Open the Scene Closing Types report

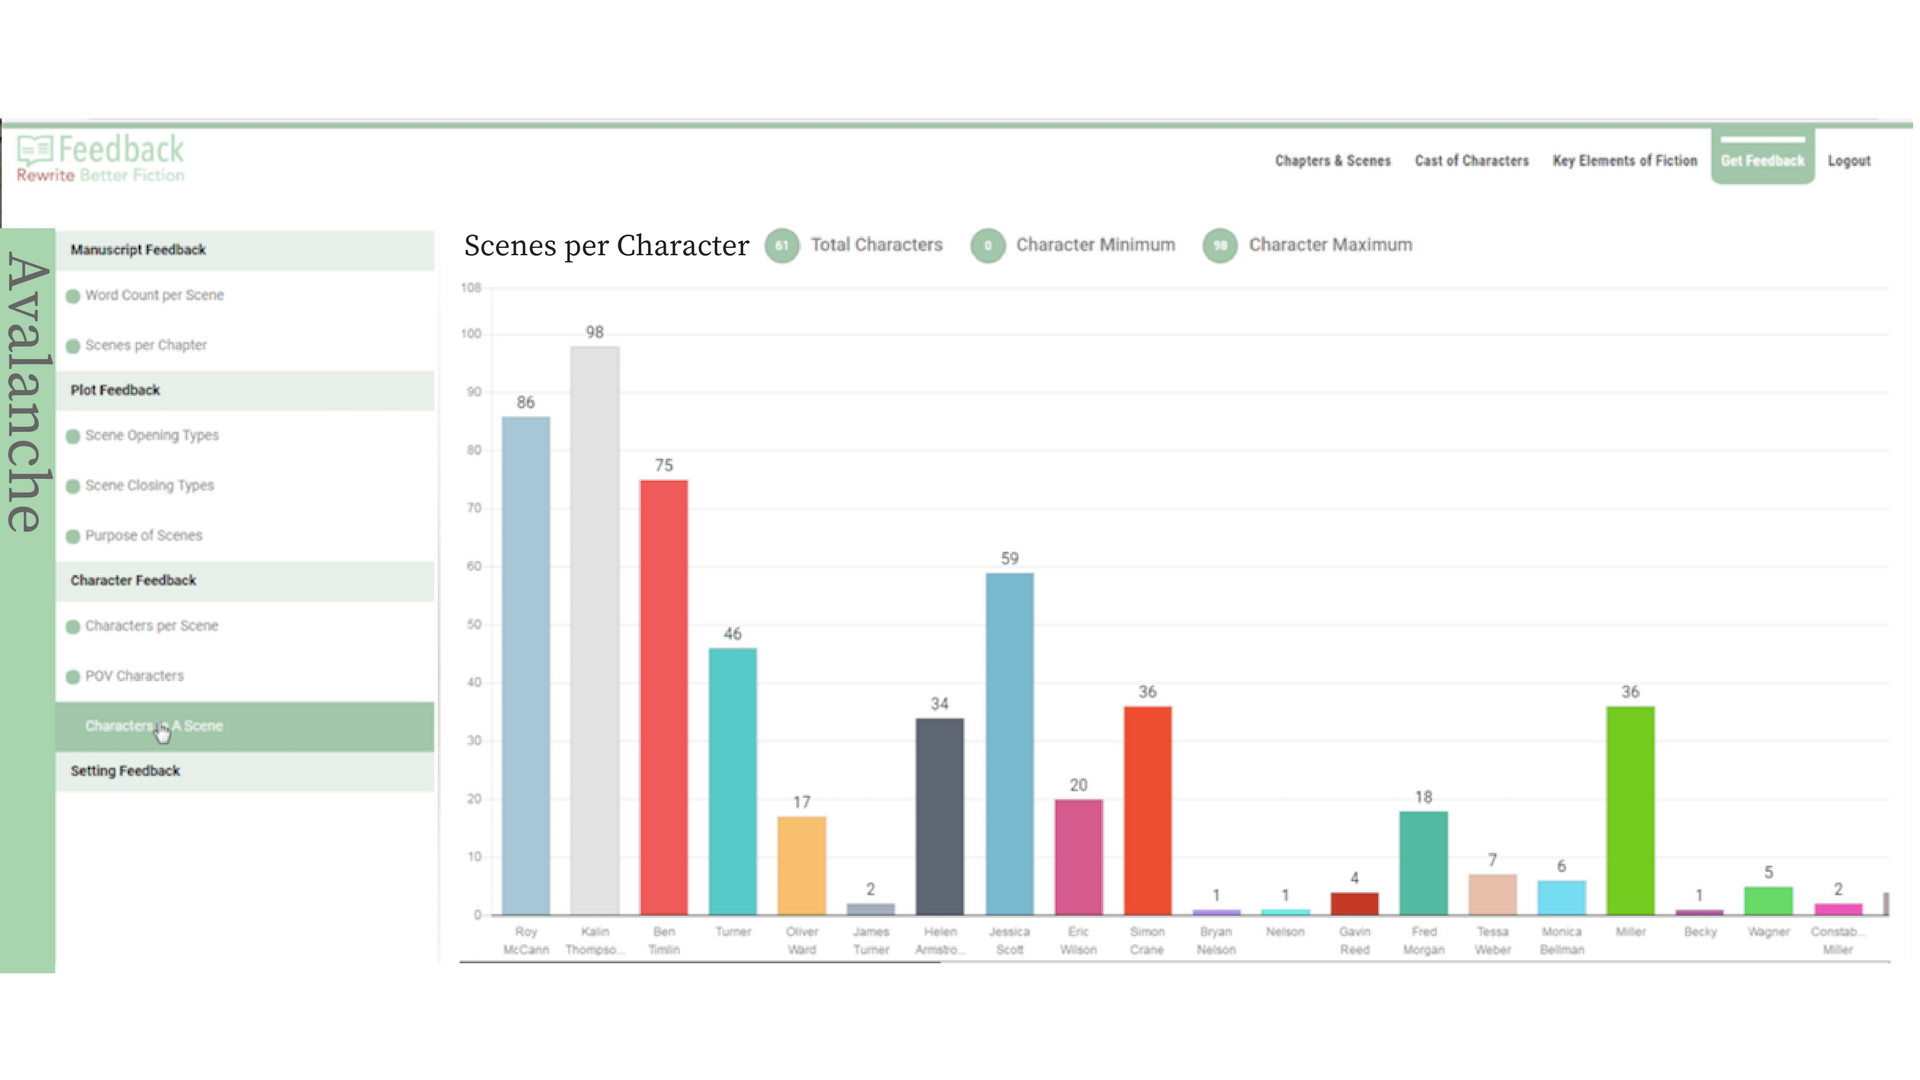pyautogui.click(x=150, y=485)
